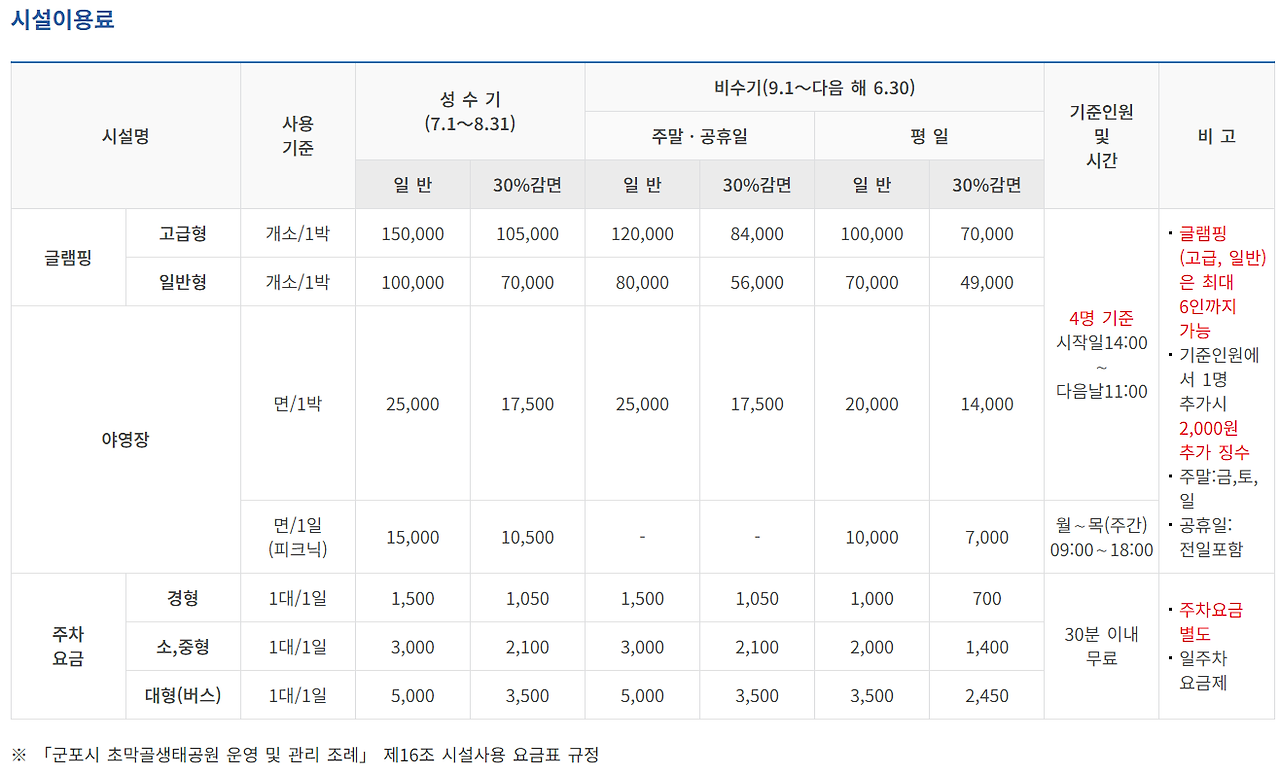Select 100,000 in the 일반형 row

tap(413, 282)
